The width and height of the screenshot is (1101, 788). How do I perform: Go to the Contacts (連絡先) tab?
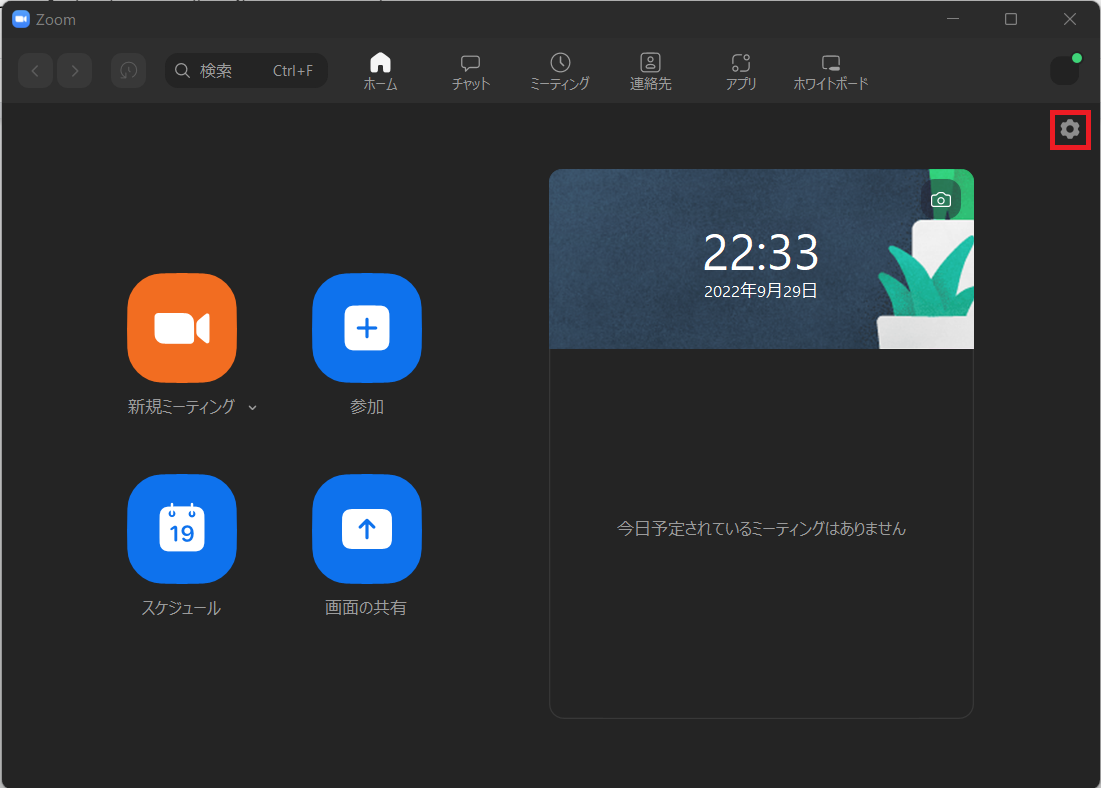pos(650,71)
